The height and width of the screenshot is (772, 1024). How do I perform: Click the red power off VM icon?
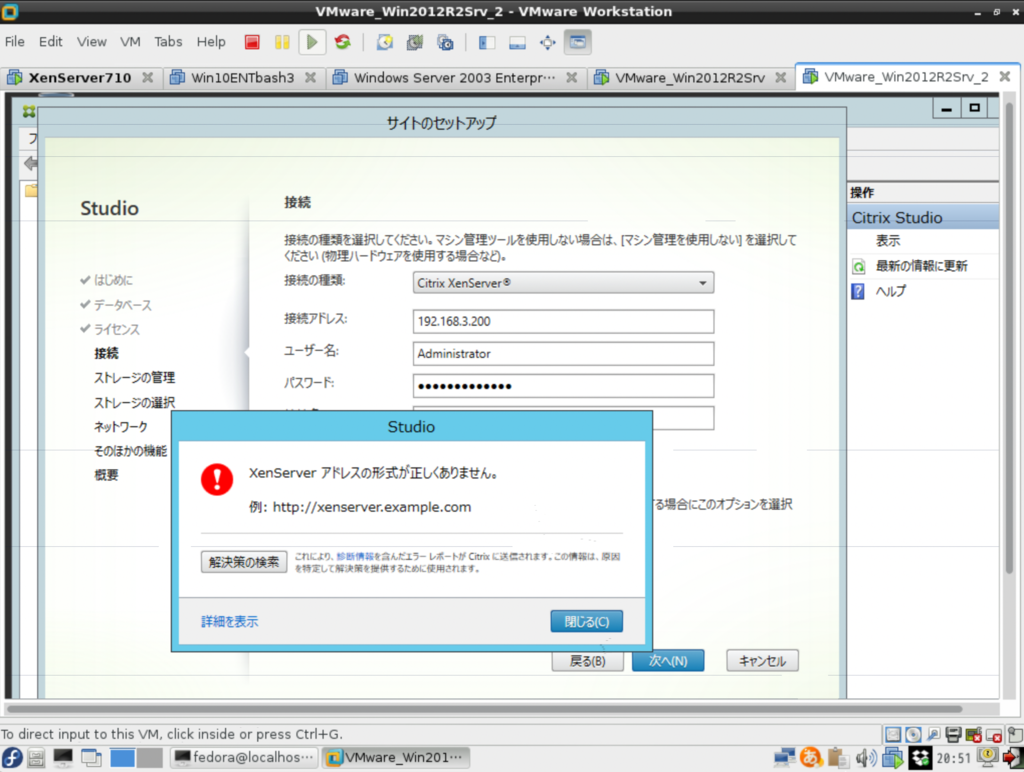[x=251, y=42]
